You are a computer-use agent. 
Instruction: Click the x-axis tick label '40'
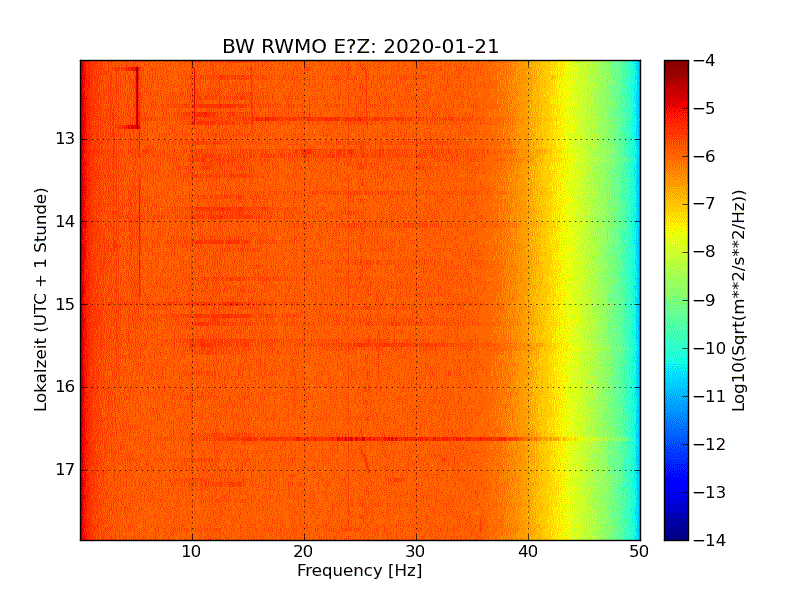click(x=528, y=552)
